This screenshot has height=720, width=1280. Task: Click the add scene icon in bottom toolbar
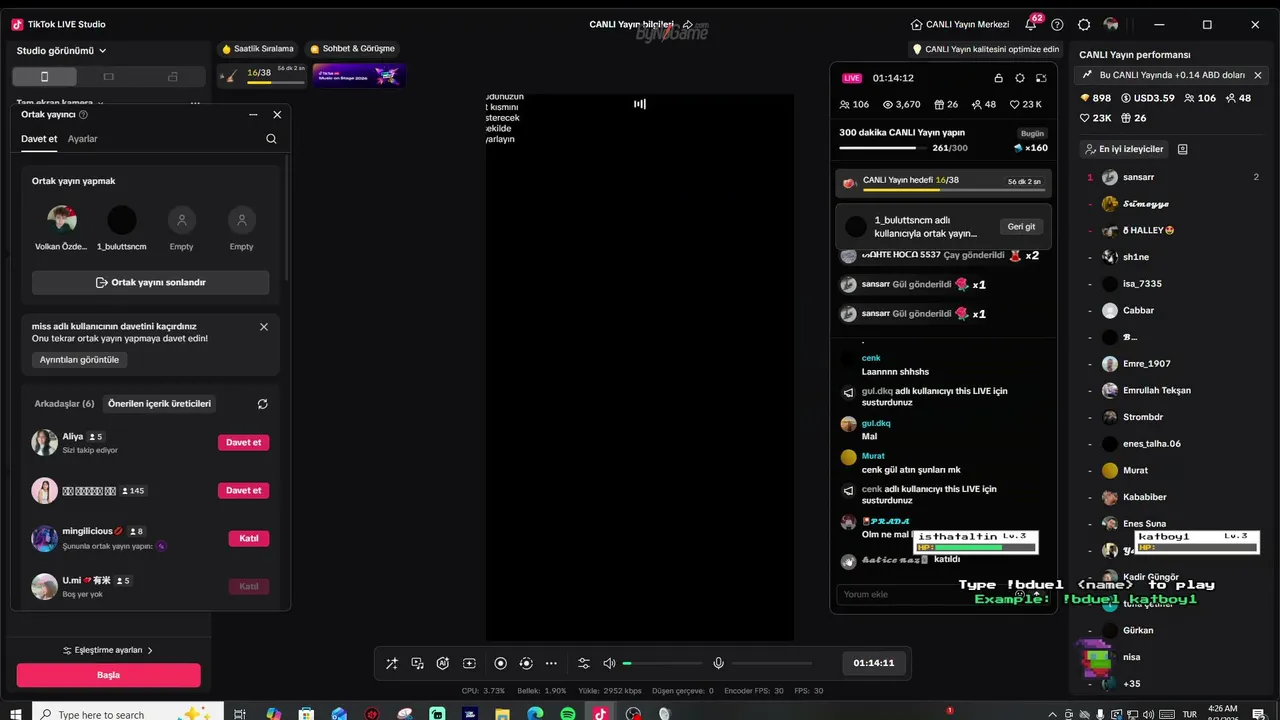coord(469,663)
